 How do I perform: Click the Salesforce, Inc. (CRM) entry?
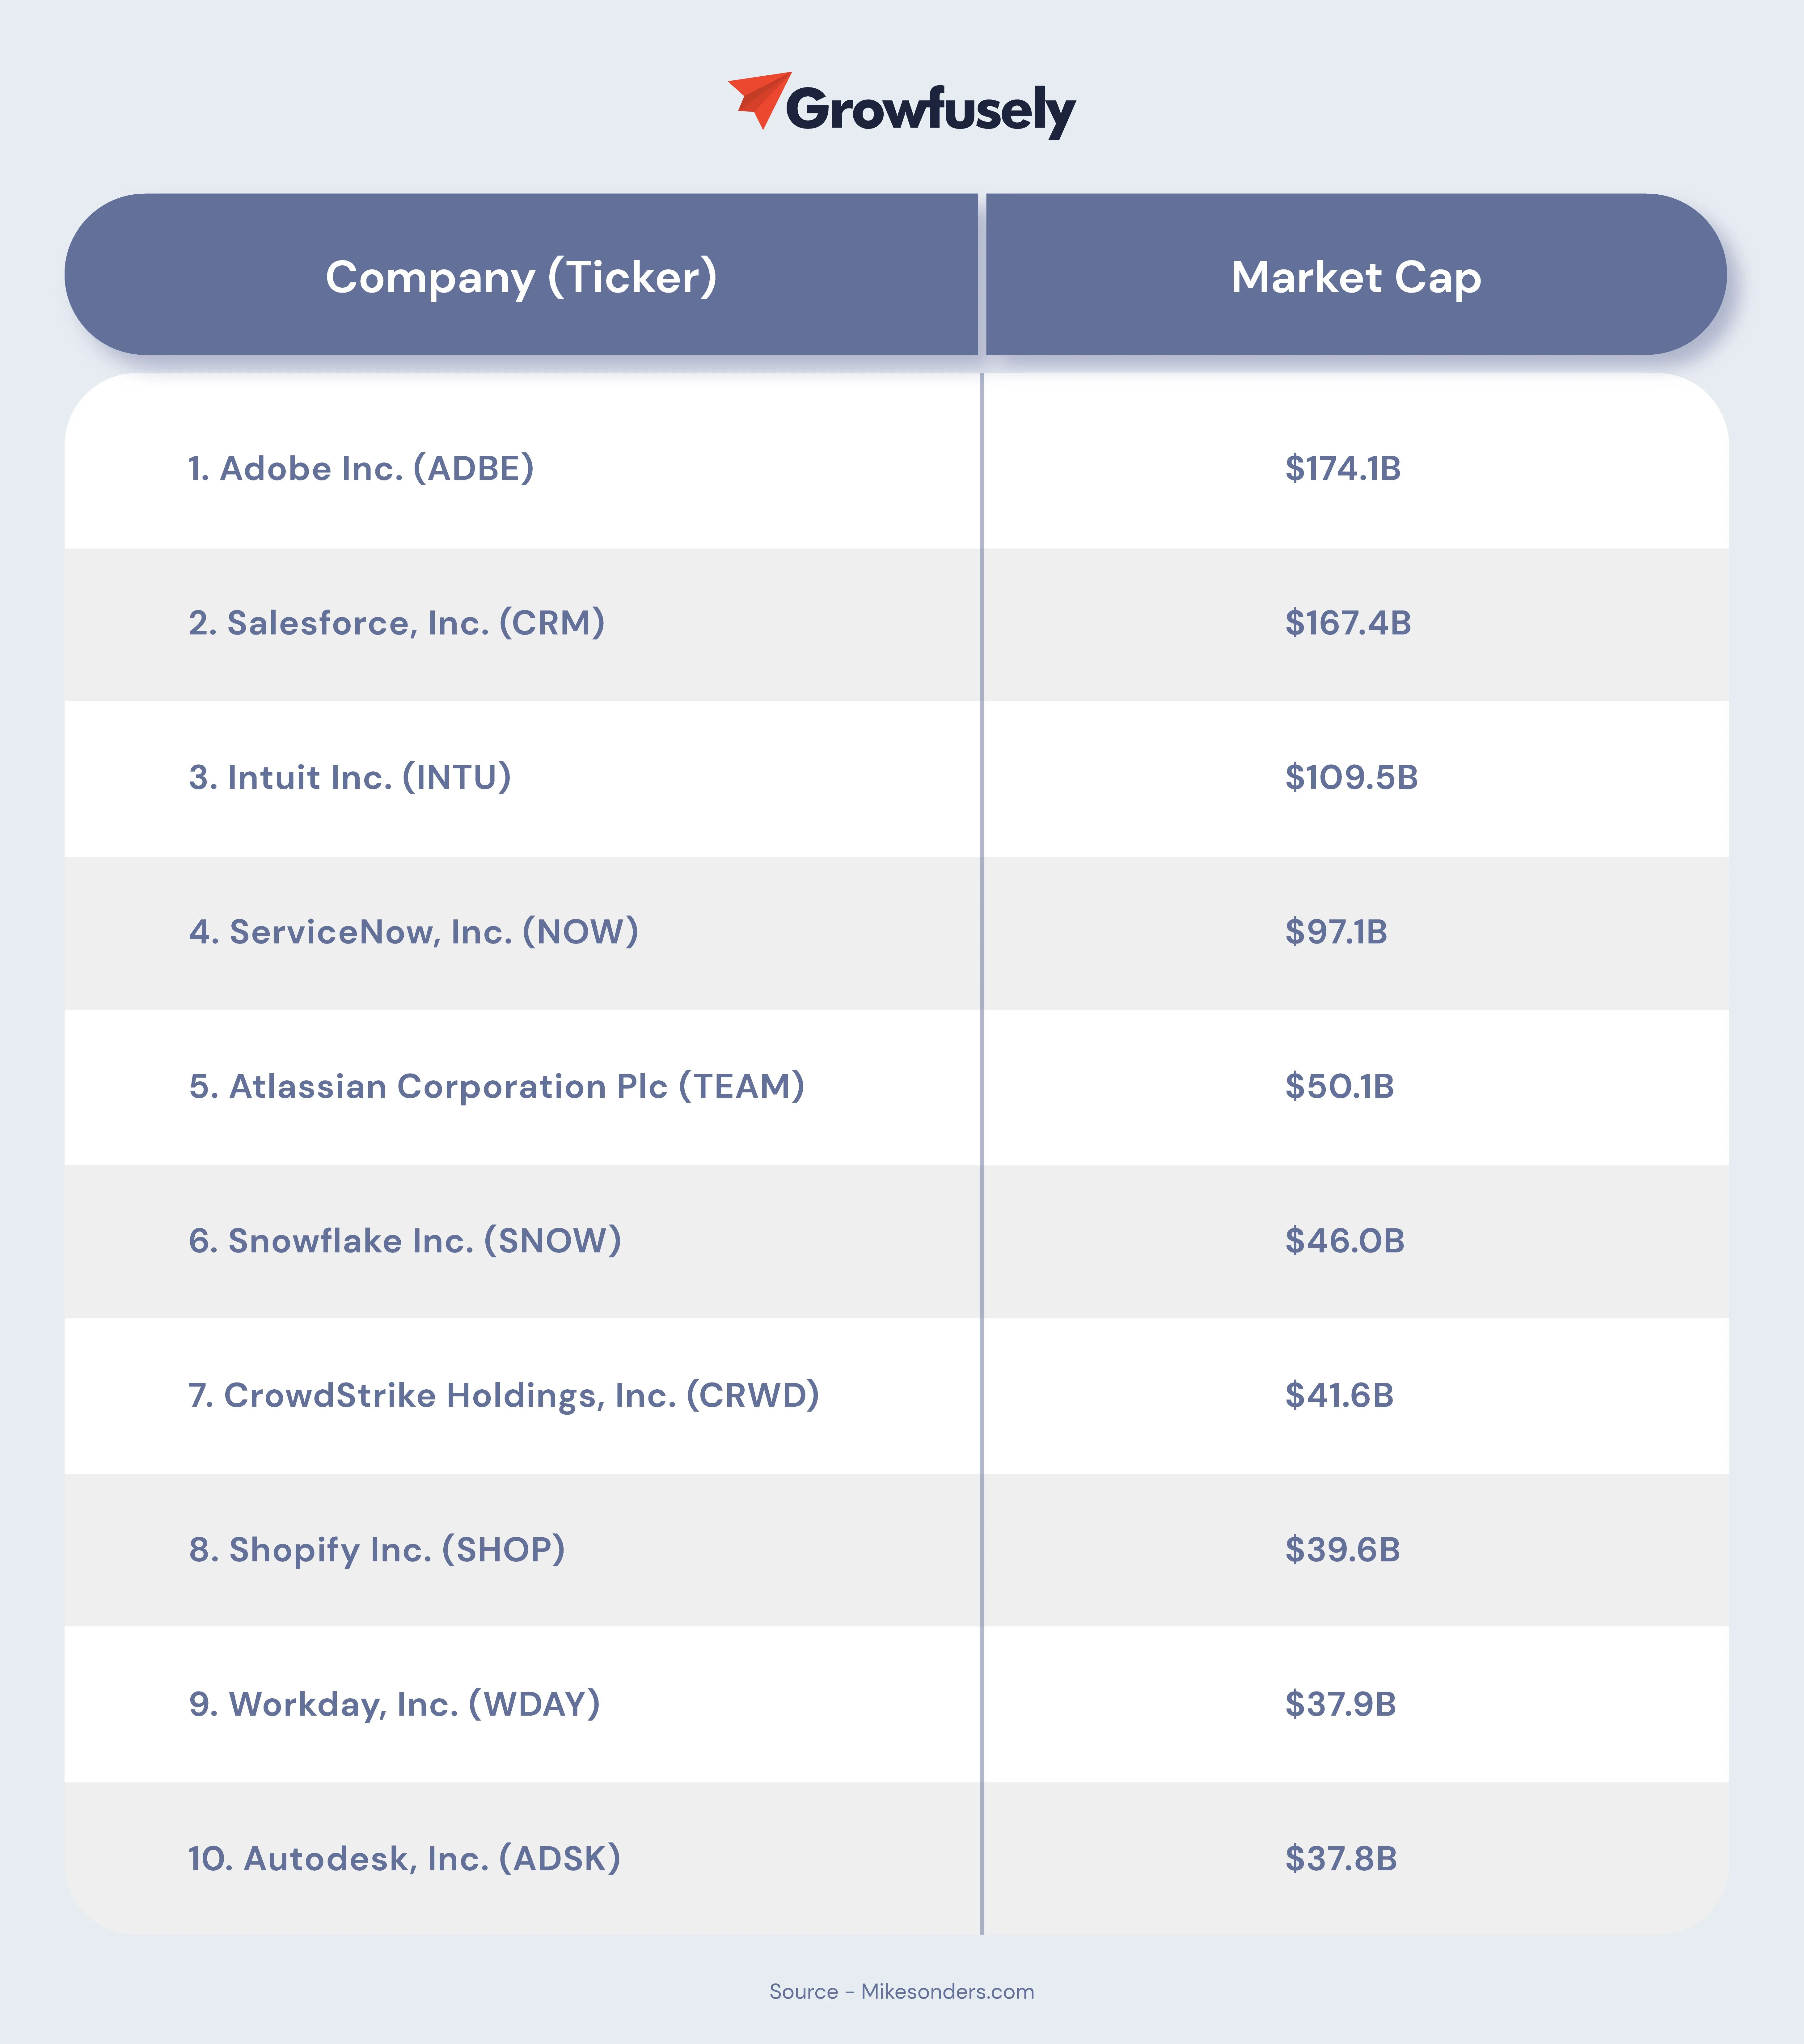[396, 623]
